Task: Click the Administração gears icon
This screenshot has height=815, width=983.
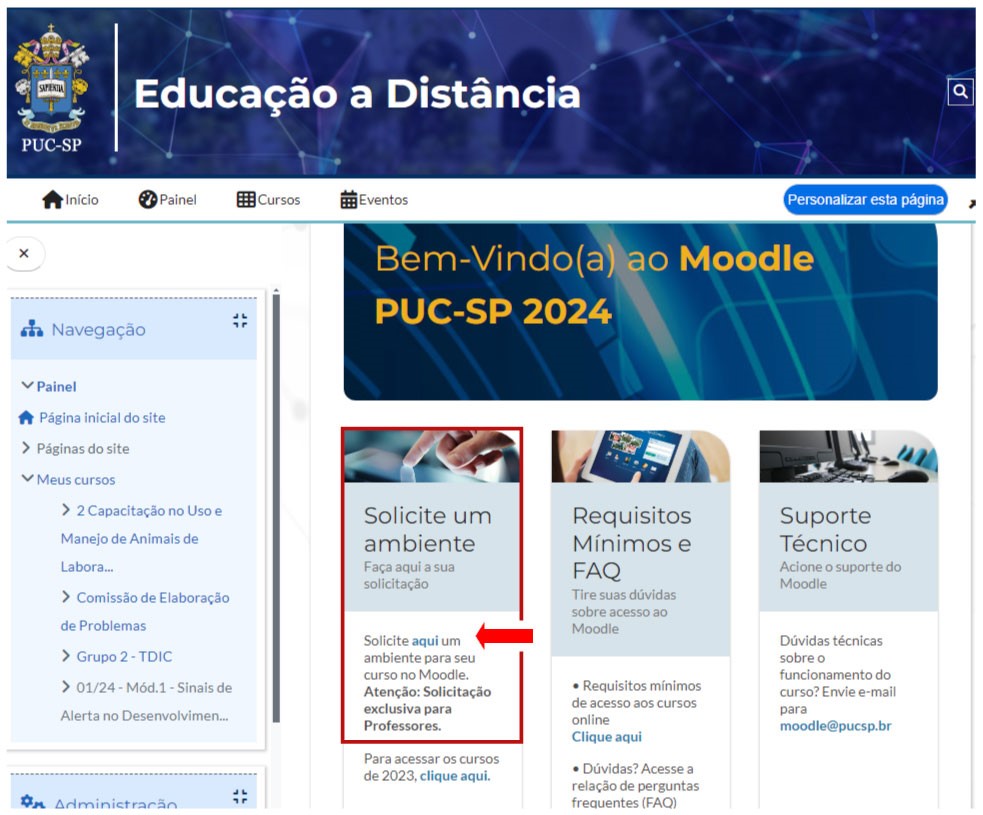Action: click(32, 801)
